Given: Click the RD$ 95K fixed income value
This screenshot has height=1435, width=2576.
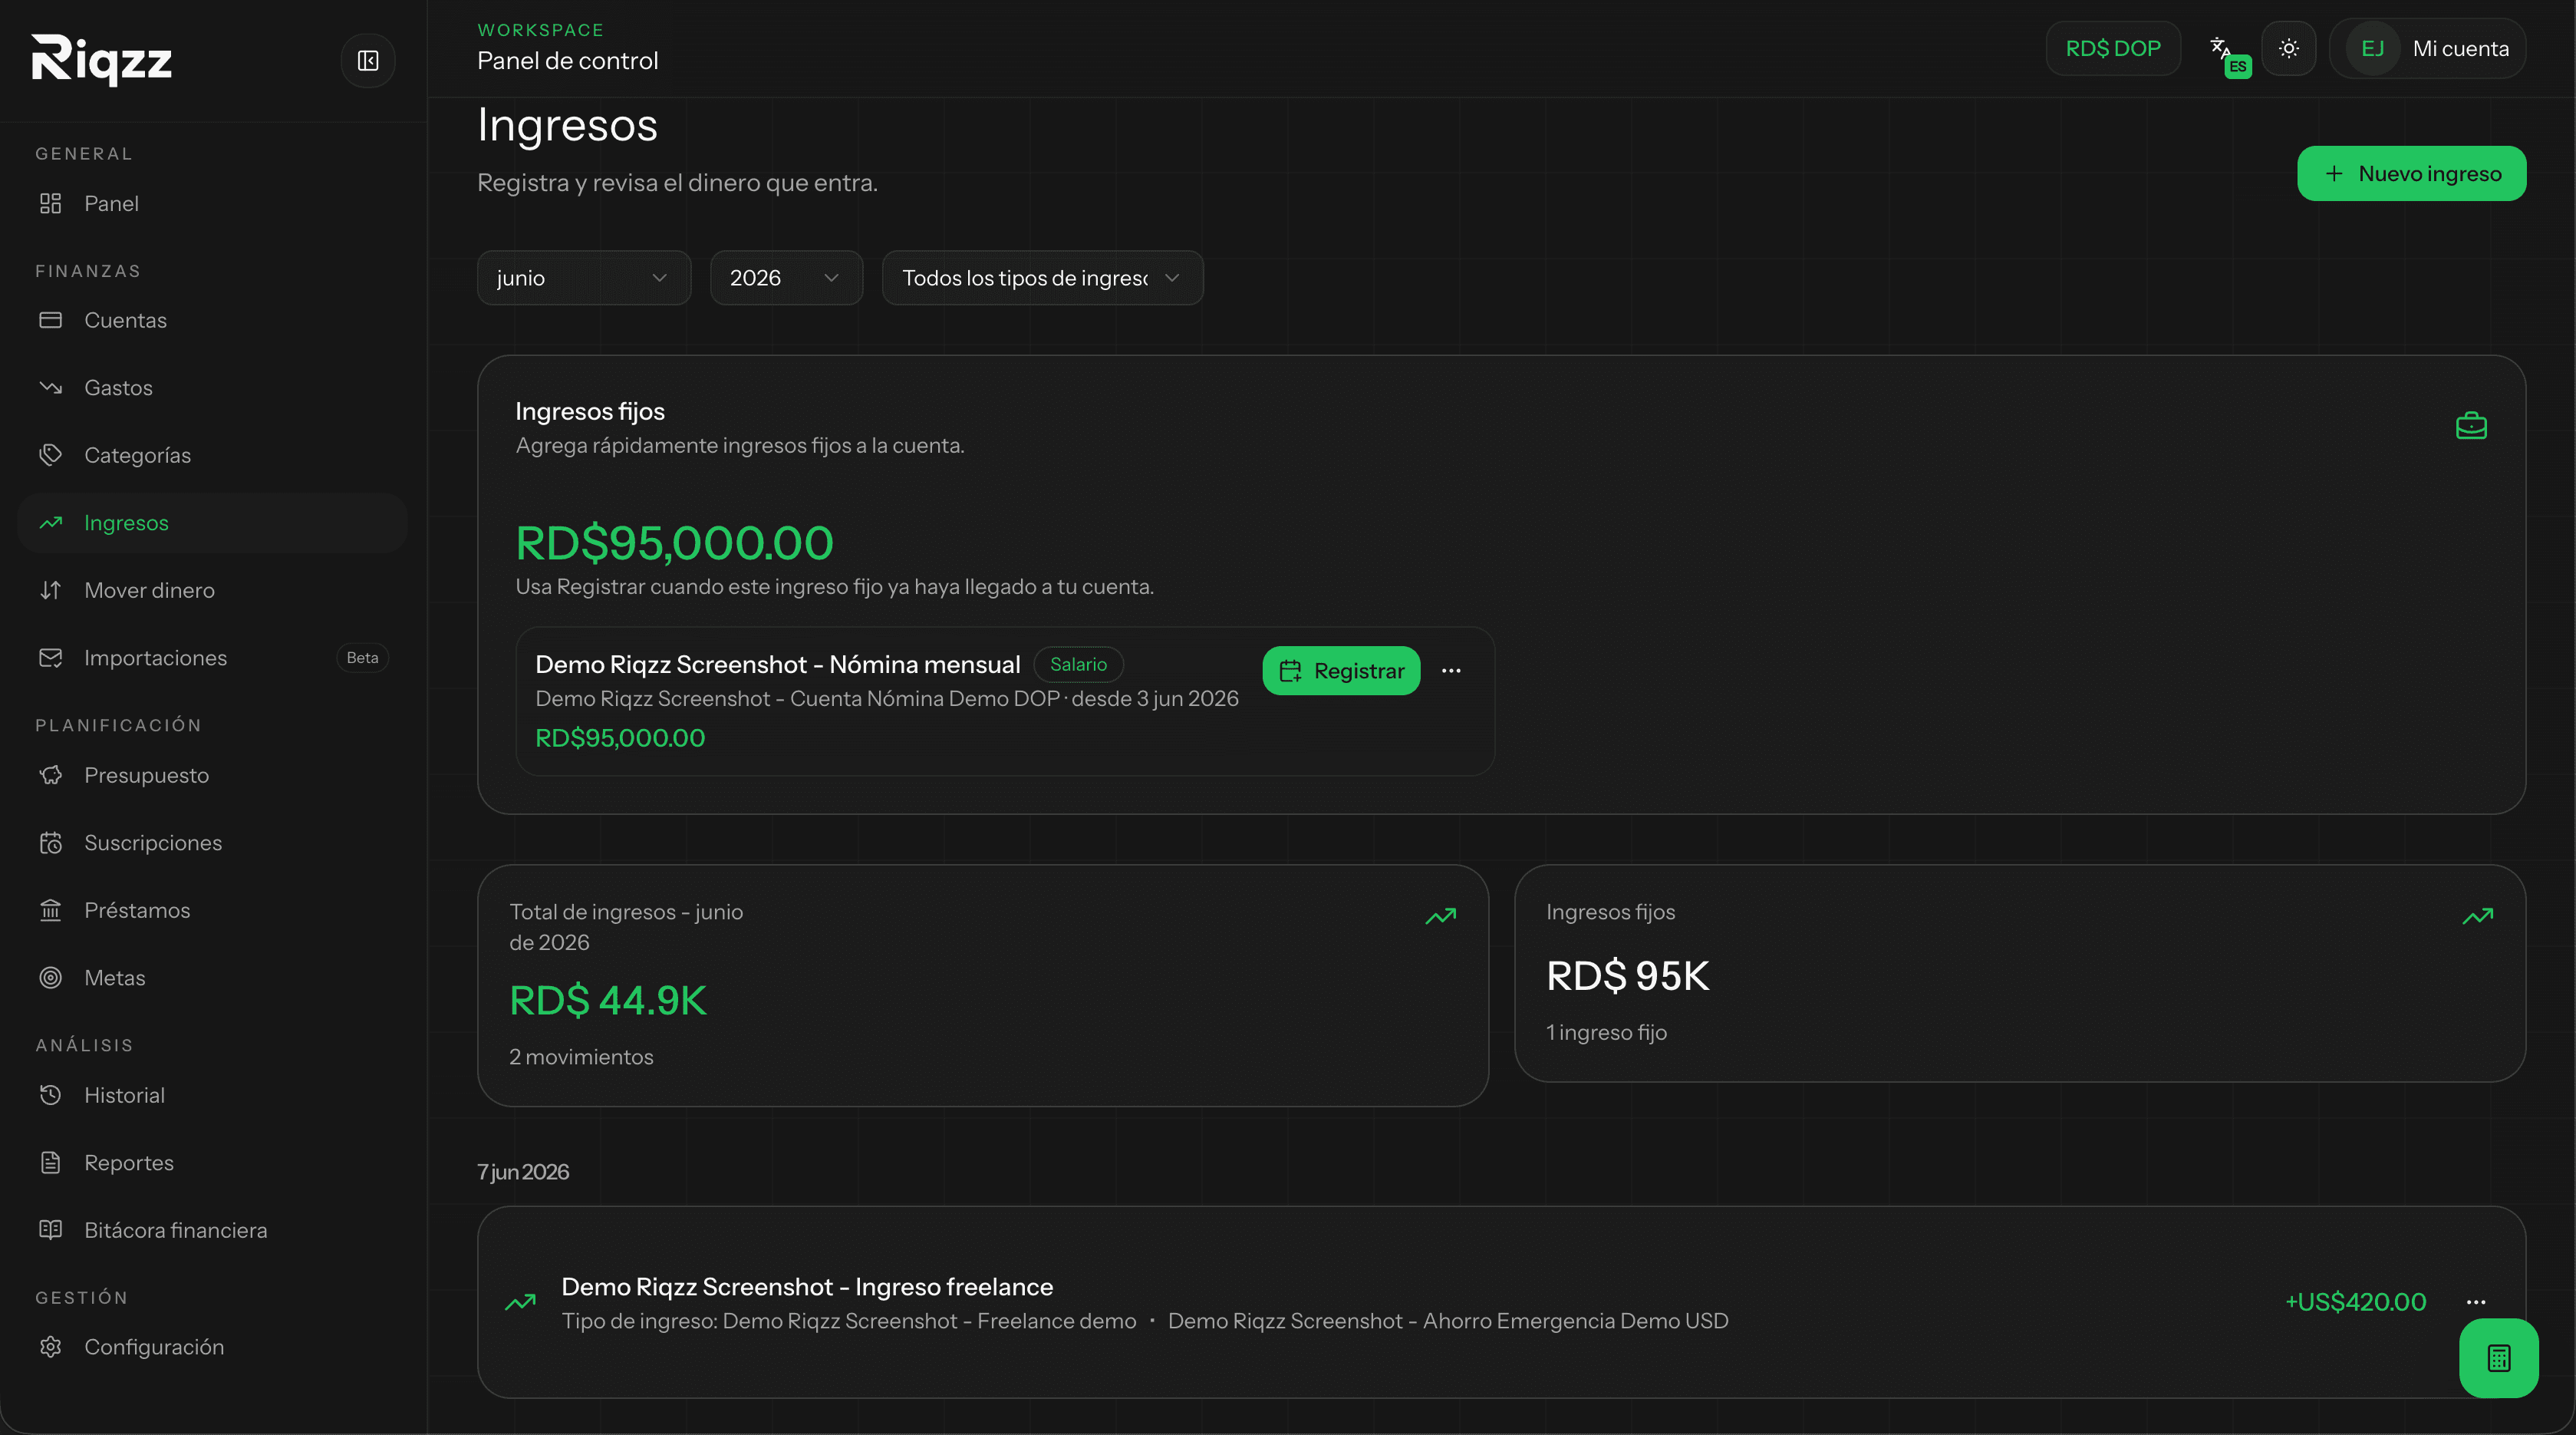Looking at the screenshot, I should [x=1628, y=976].
